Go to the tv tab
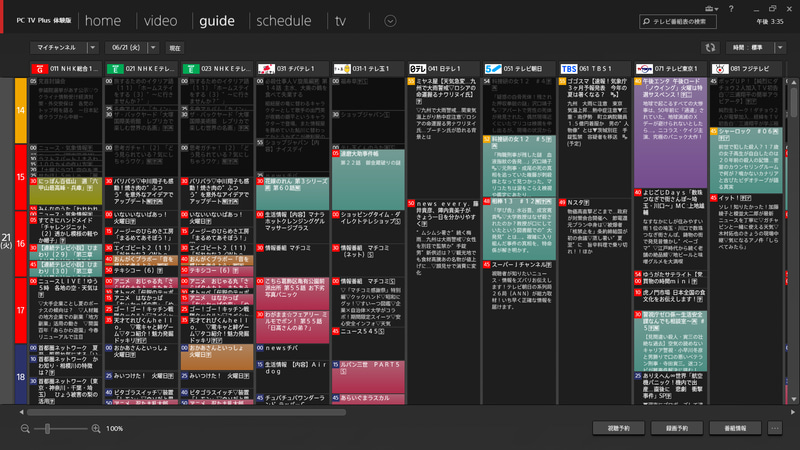Screen dimensions: 800x450 [x=340, y=21]
